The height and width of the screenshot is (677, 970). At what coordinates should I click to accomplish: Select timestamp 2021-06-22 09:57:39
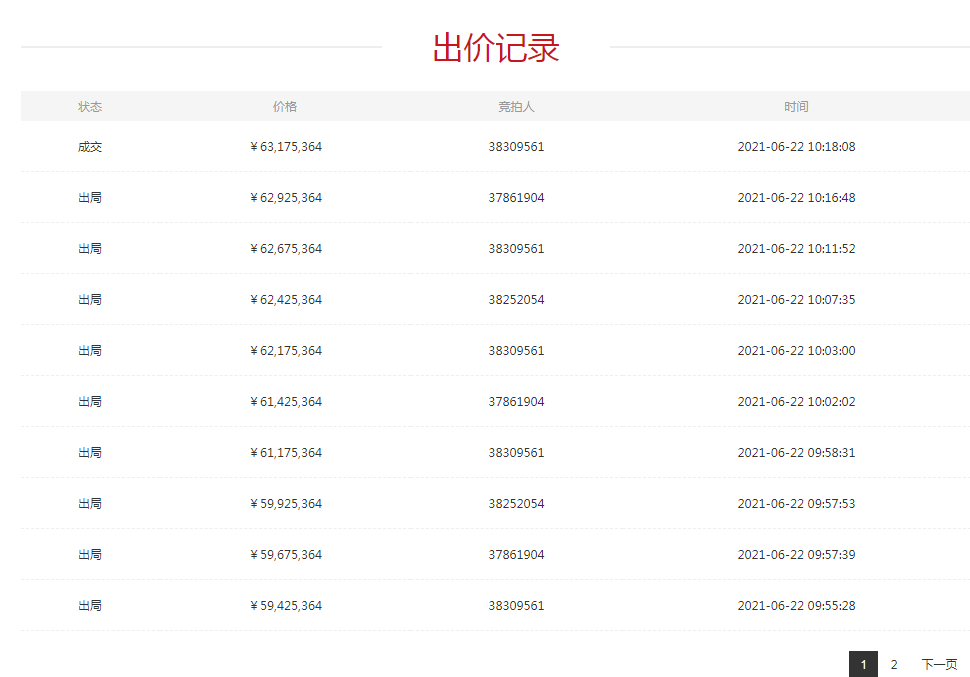796,554
